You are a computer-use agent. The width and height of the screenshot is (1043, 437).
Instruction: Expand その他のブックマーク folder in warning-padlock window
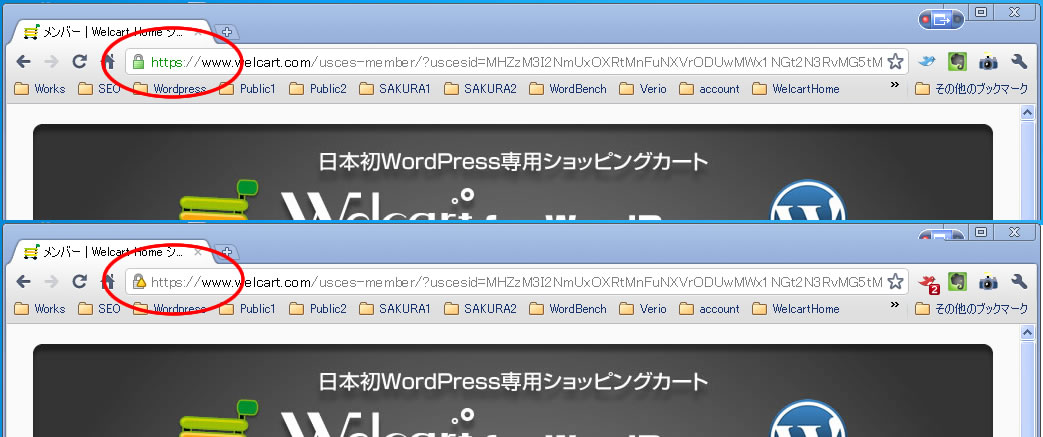coord(972,309)
